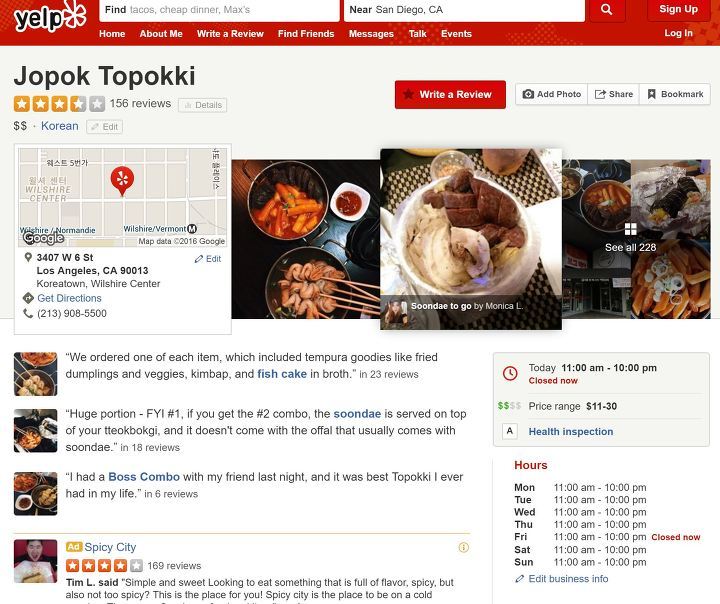The image size is (720, 604).
Task: Click the fish cake highlight link
Action: pyautogui.click(x=282, y=374)
